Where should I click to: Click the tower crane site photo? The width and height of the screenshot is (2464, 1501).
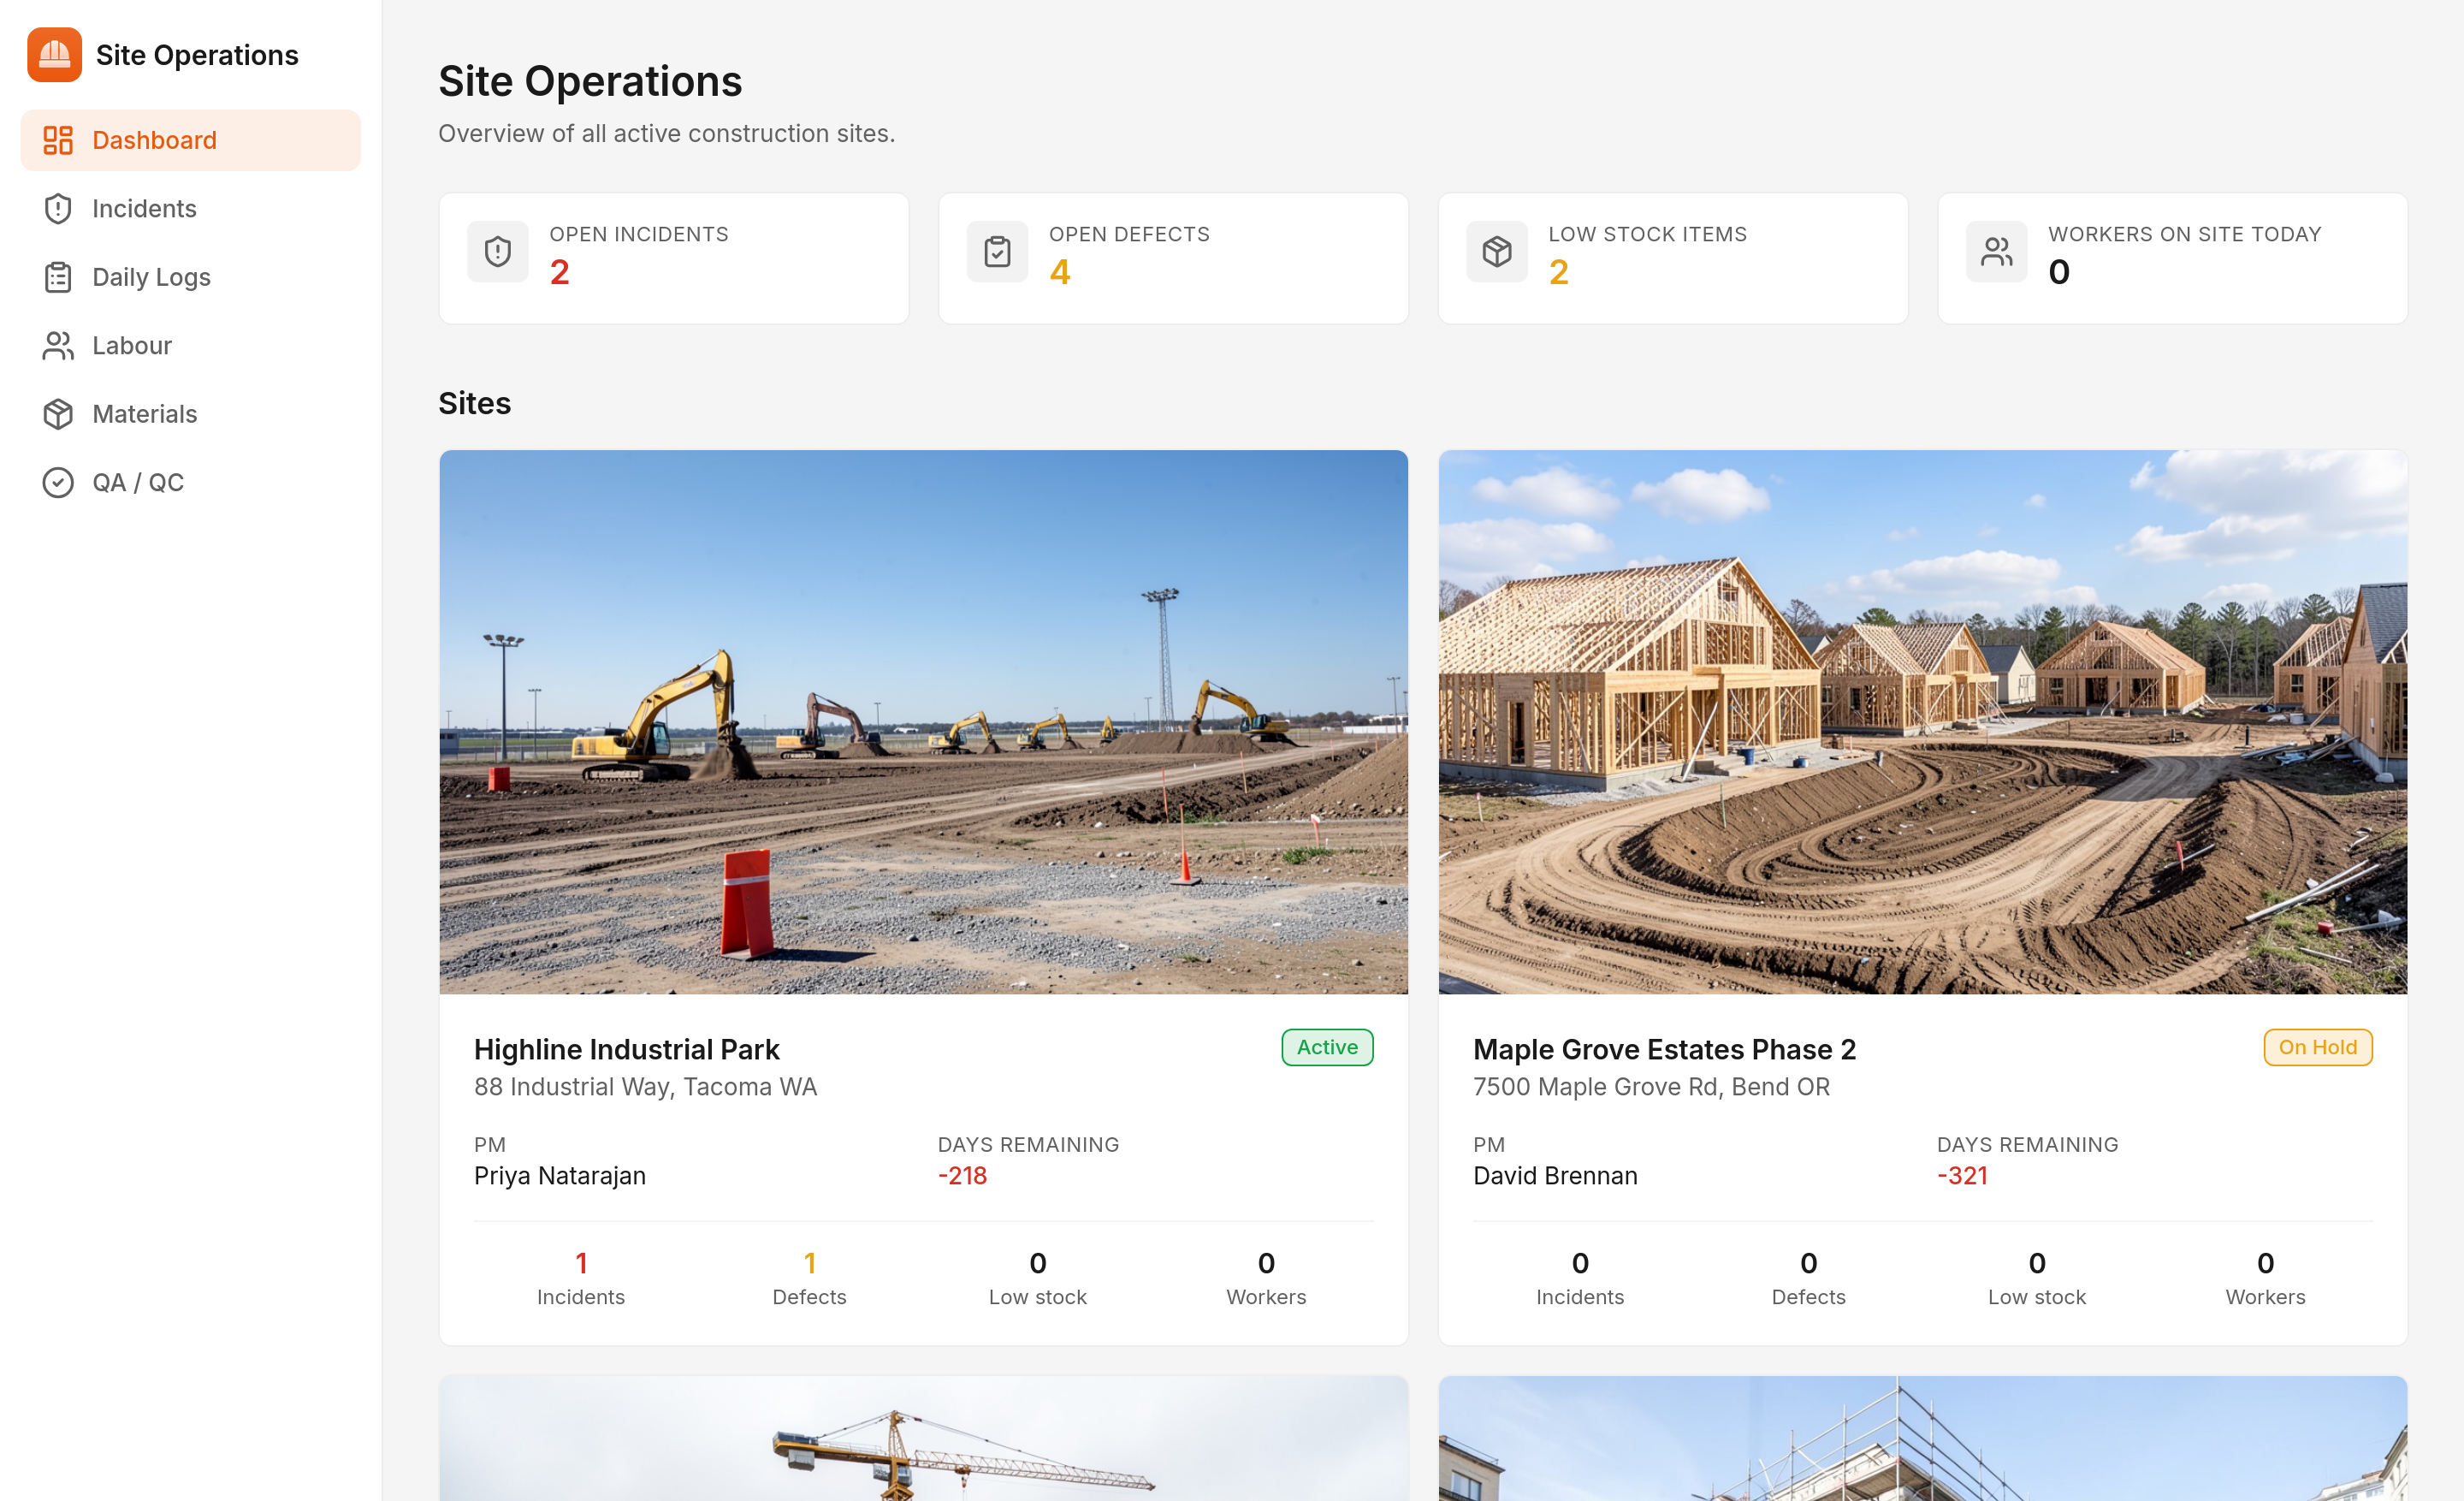tap(923, 1438)
